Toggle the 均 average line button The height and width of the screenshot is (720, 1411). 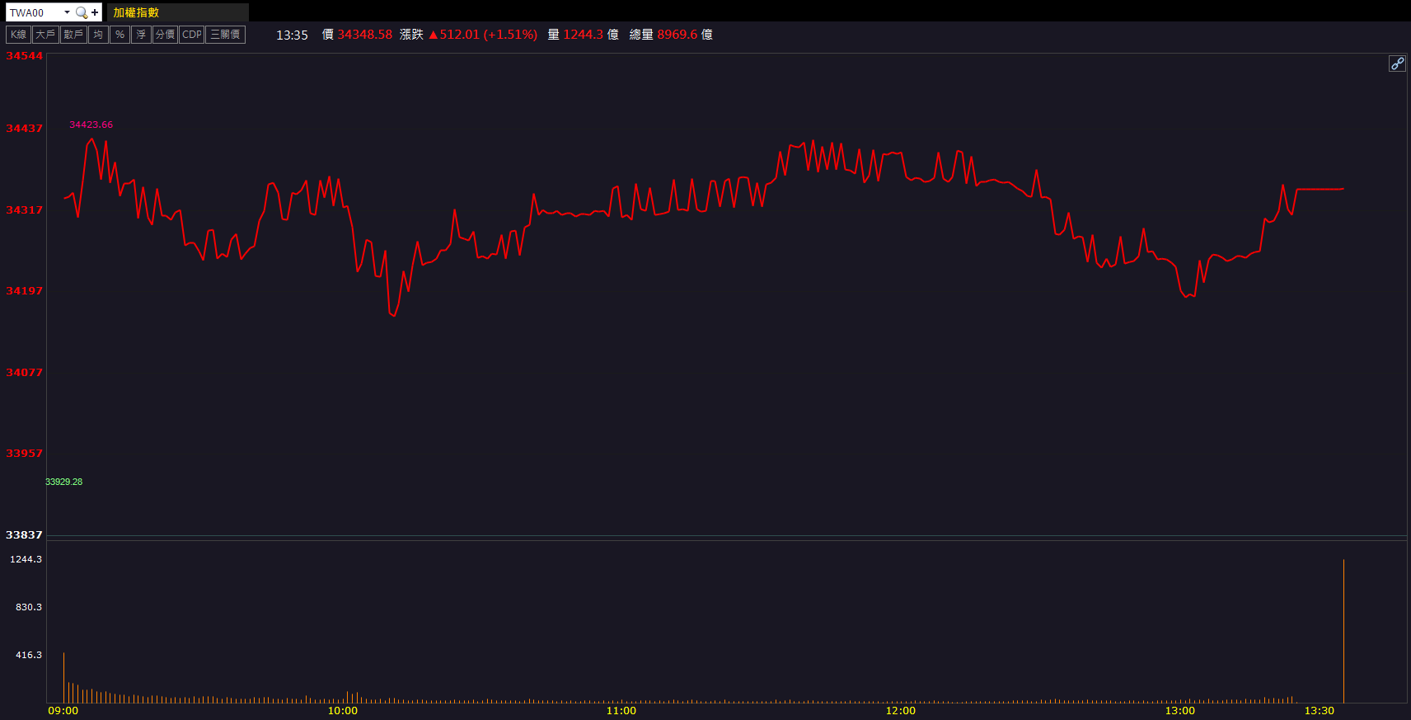pos(98,34)
